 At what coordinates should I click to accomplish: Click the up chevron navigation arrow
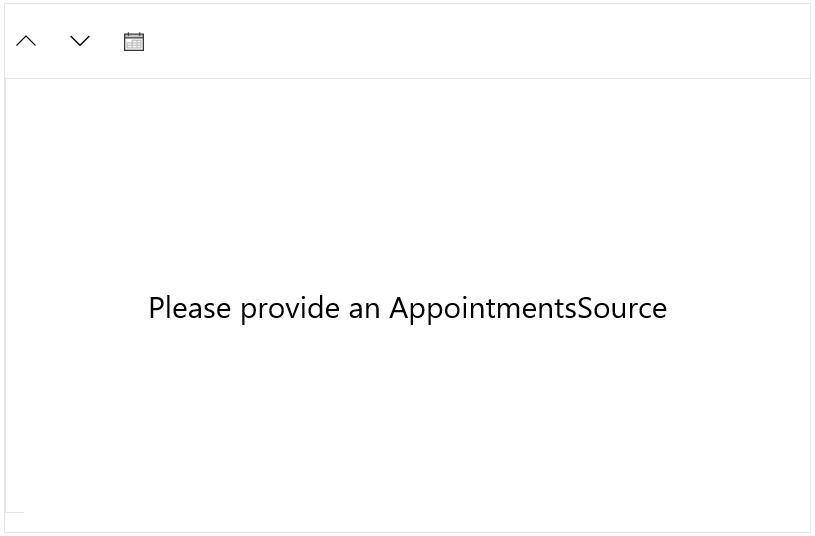27,41
